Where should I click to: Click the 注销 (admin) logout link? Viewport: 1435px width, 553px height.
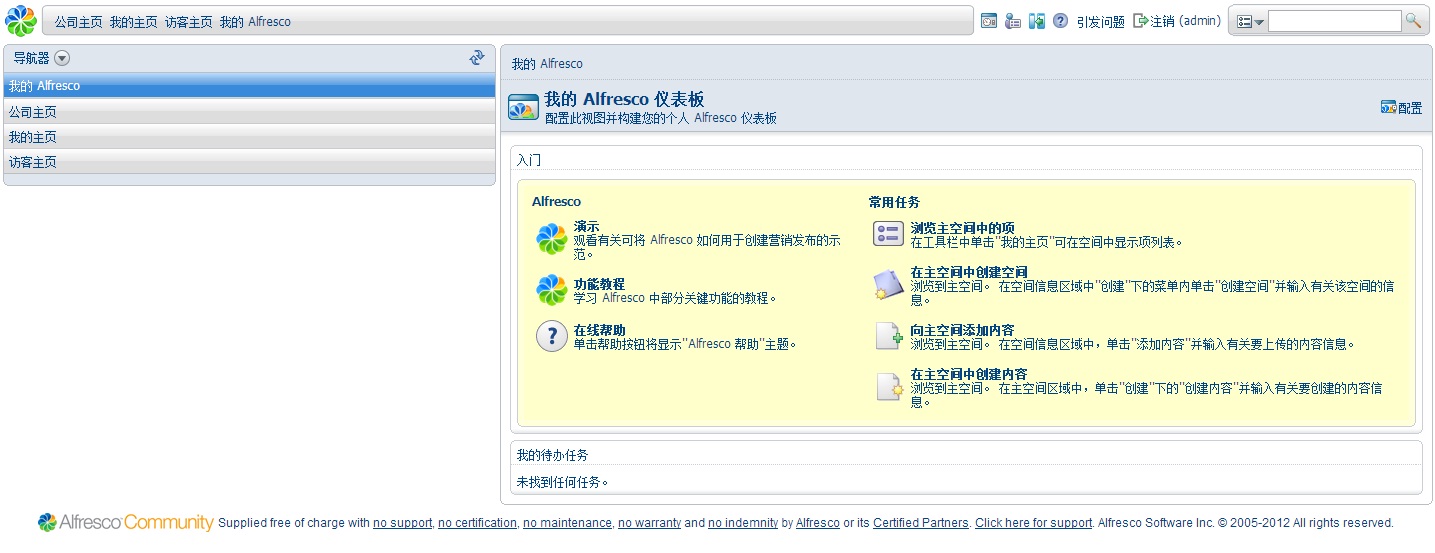point(1185,21)
